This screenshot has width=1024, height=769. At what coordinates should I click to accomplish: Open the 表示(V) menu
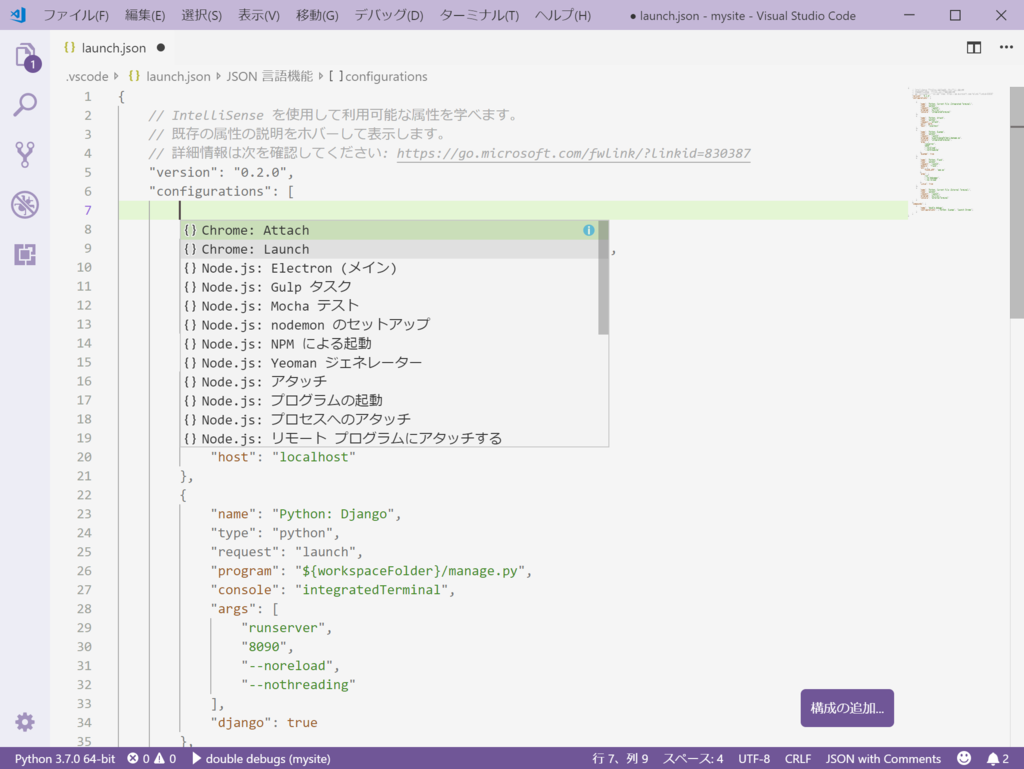tap(259, 15)
